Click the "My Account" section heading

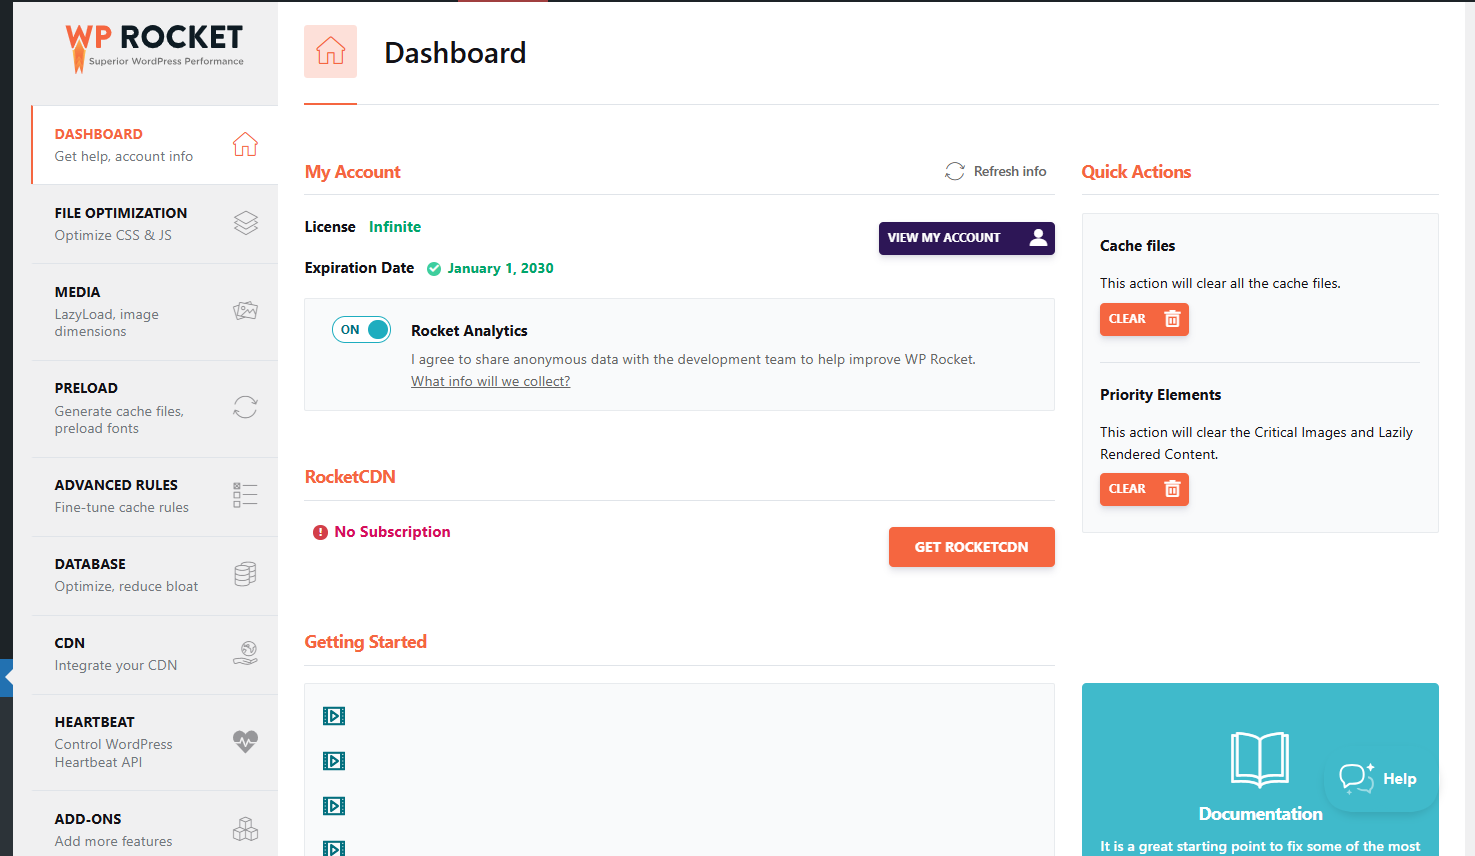click(x=353, y=172)
